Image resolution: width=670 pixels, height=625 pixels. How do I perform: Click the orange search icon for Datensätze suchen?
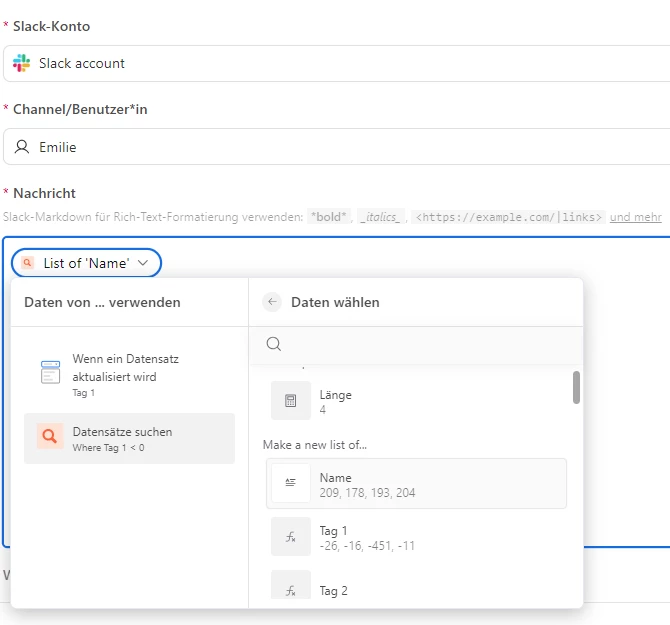pyautogui.click(x=50, y=436)
